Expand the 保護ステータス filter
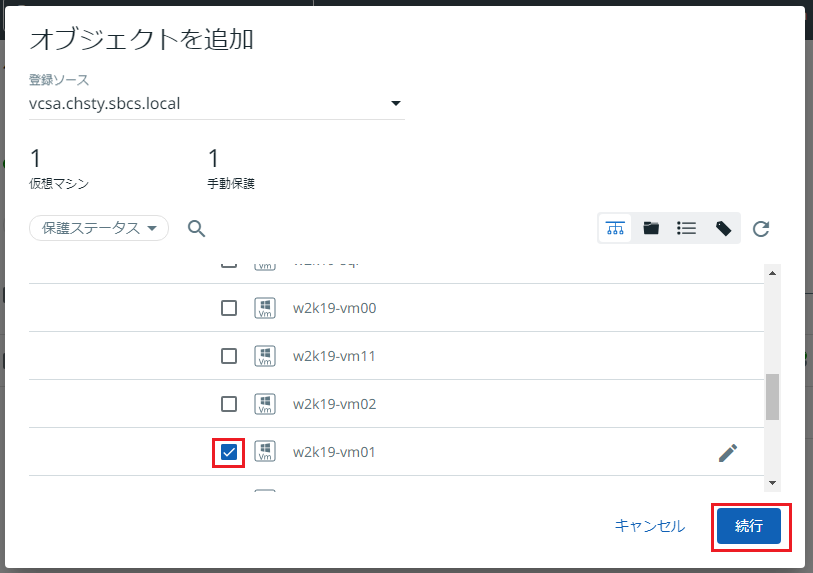The image size is (813, 573). [99, 228]
